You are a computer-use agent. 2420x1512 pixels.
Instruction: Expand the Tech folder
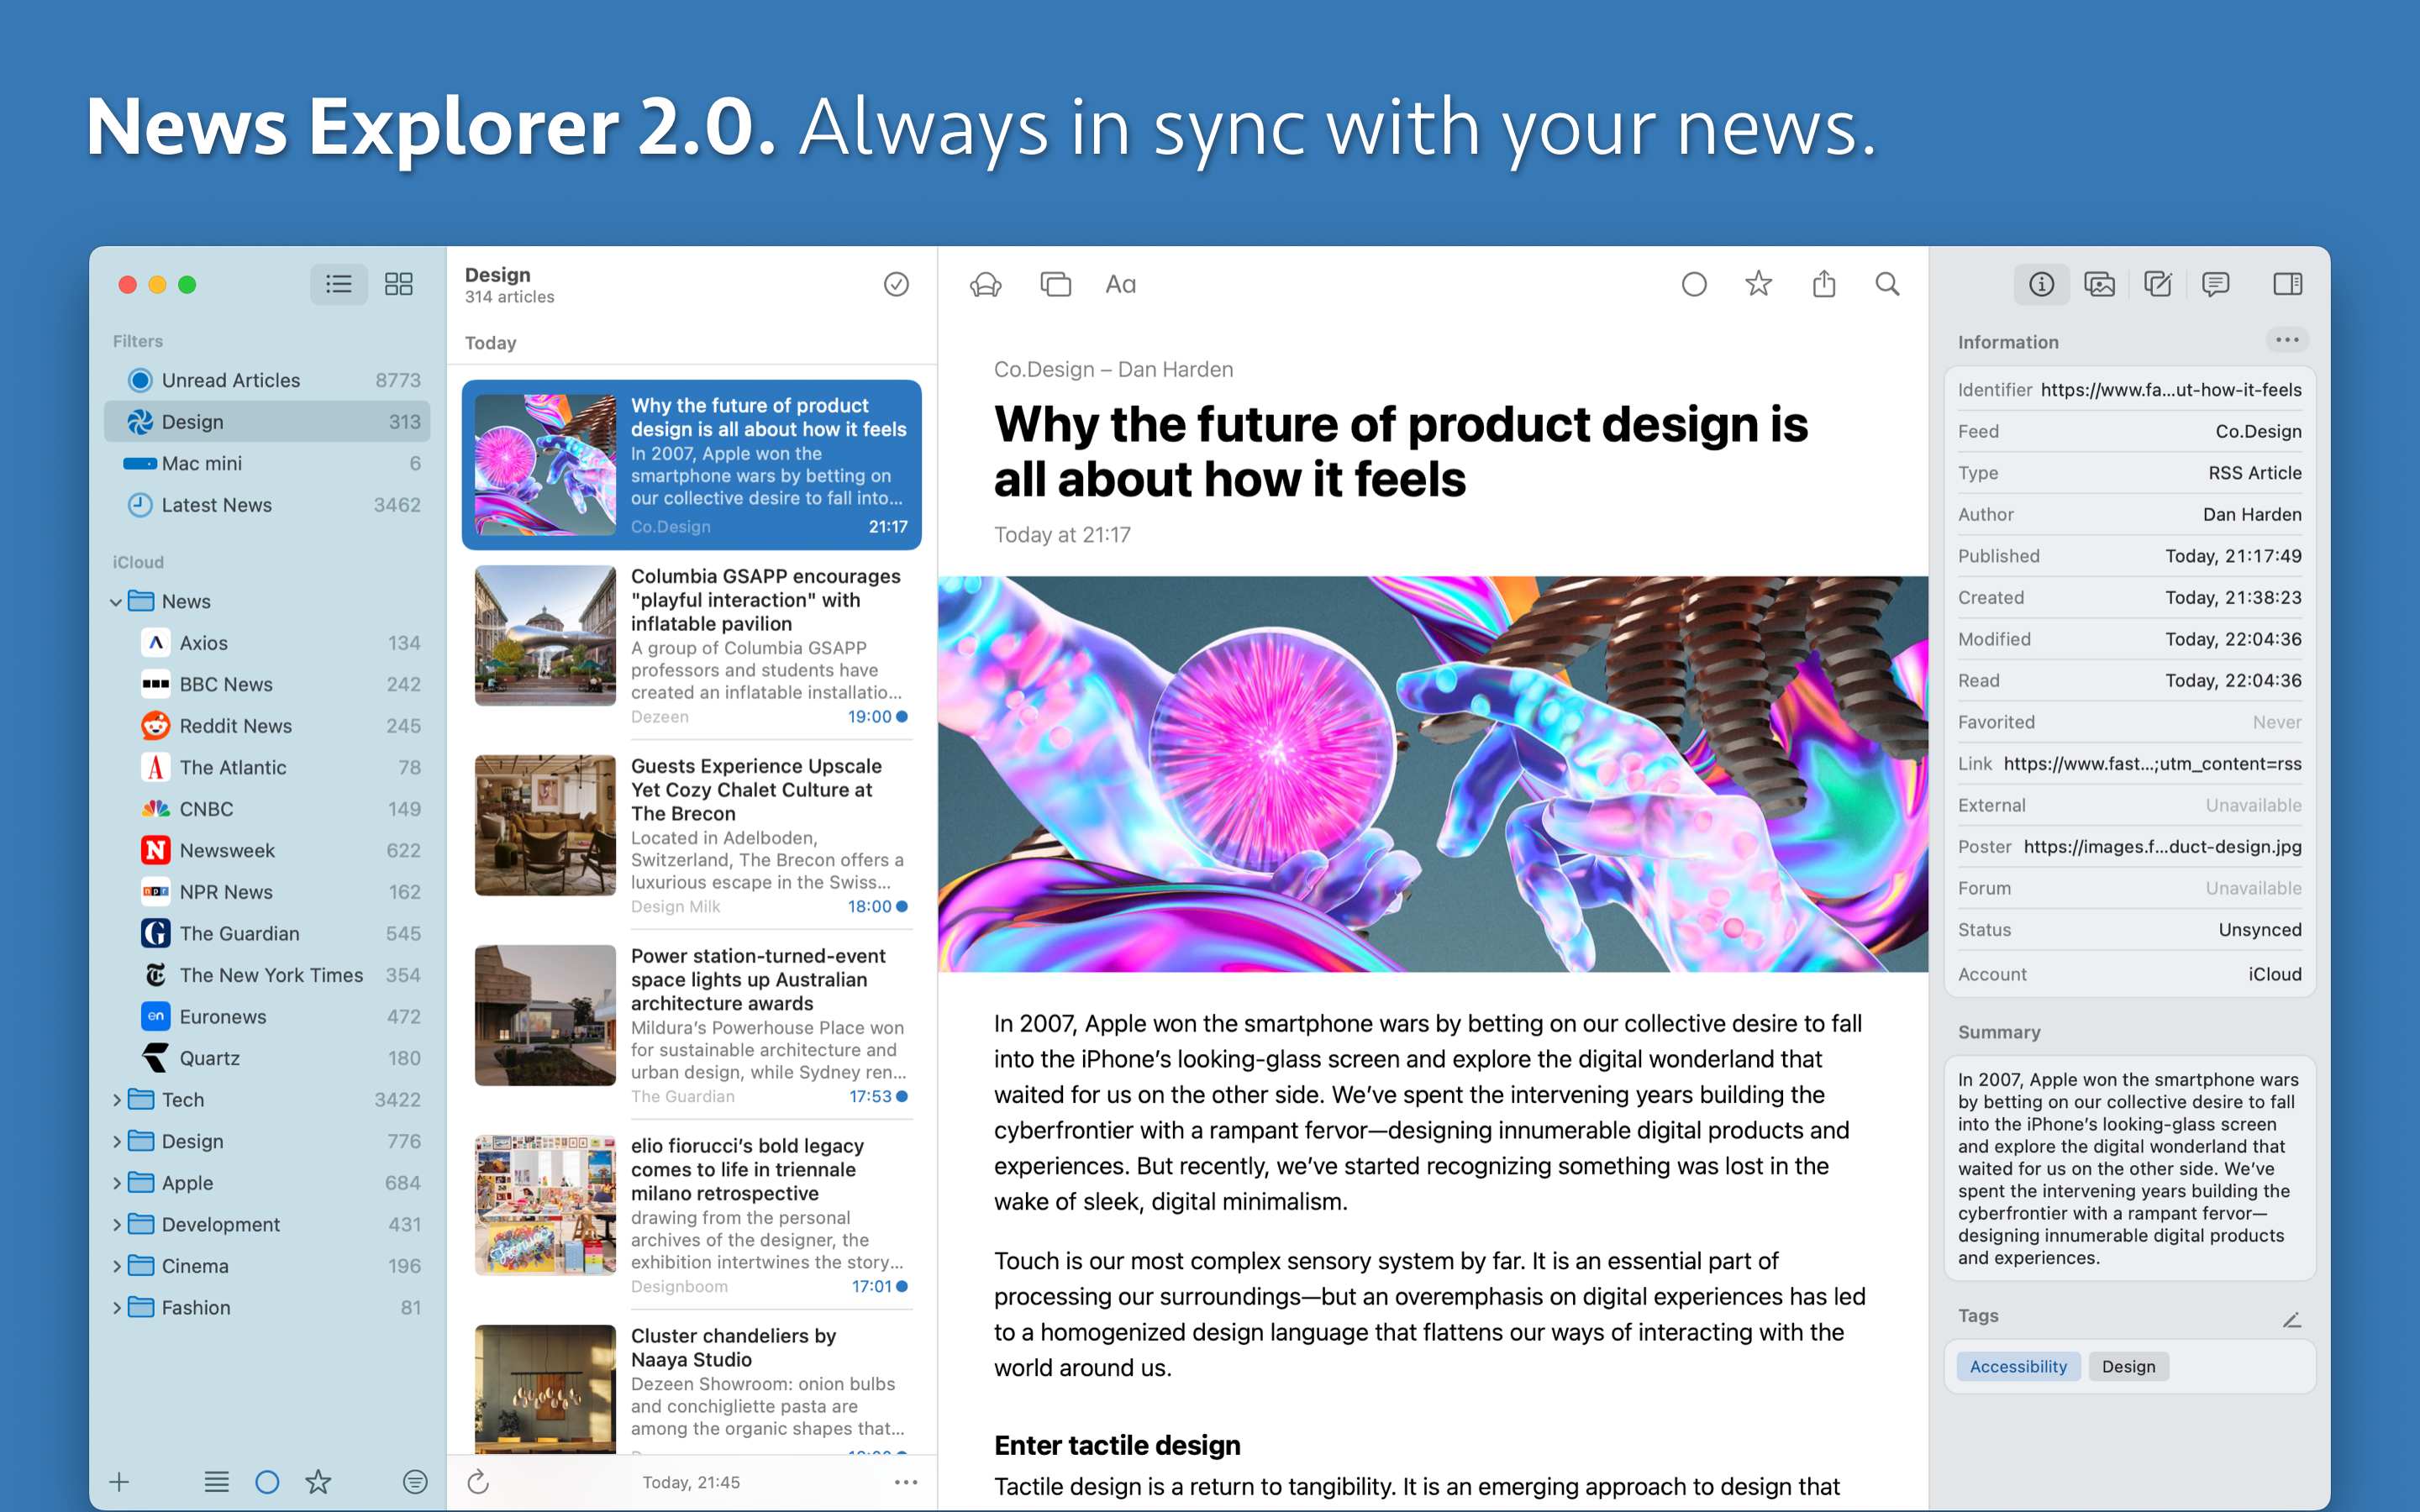116,1100
